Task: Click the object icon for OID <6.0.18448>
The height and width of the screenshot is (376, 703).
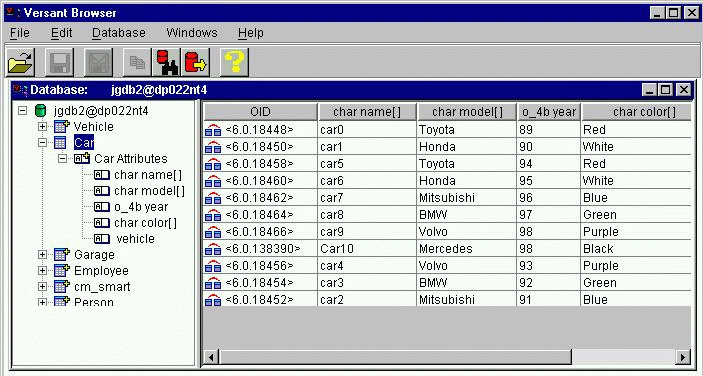Action: coord(213,130)
